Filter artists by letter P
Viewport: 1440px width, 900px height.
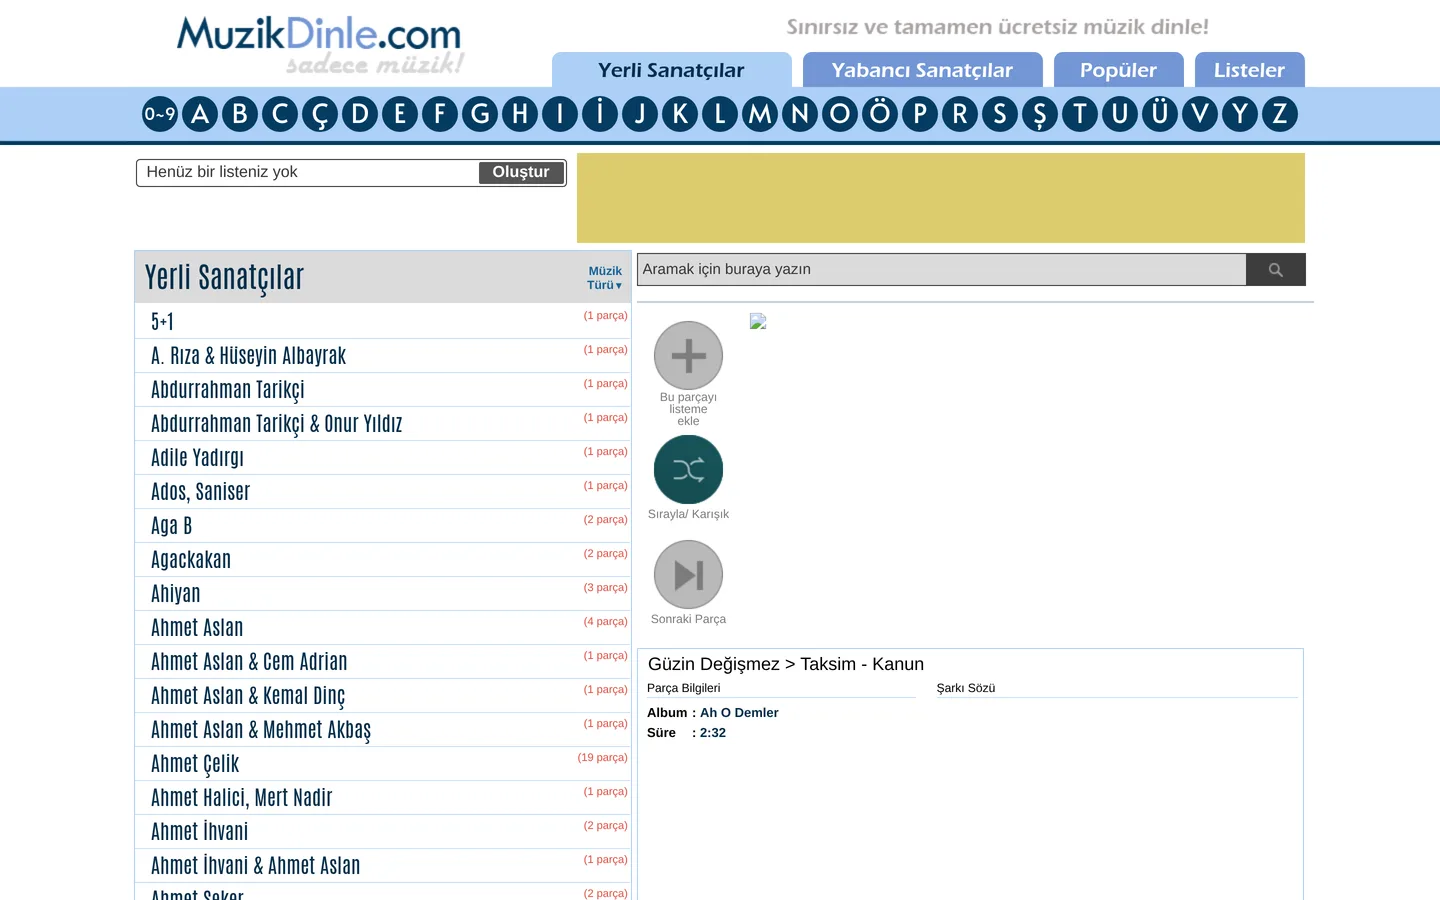point(920,114)
